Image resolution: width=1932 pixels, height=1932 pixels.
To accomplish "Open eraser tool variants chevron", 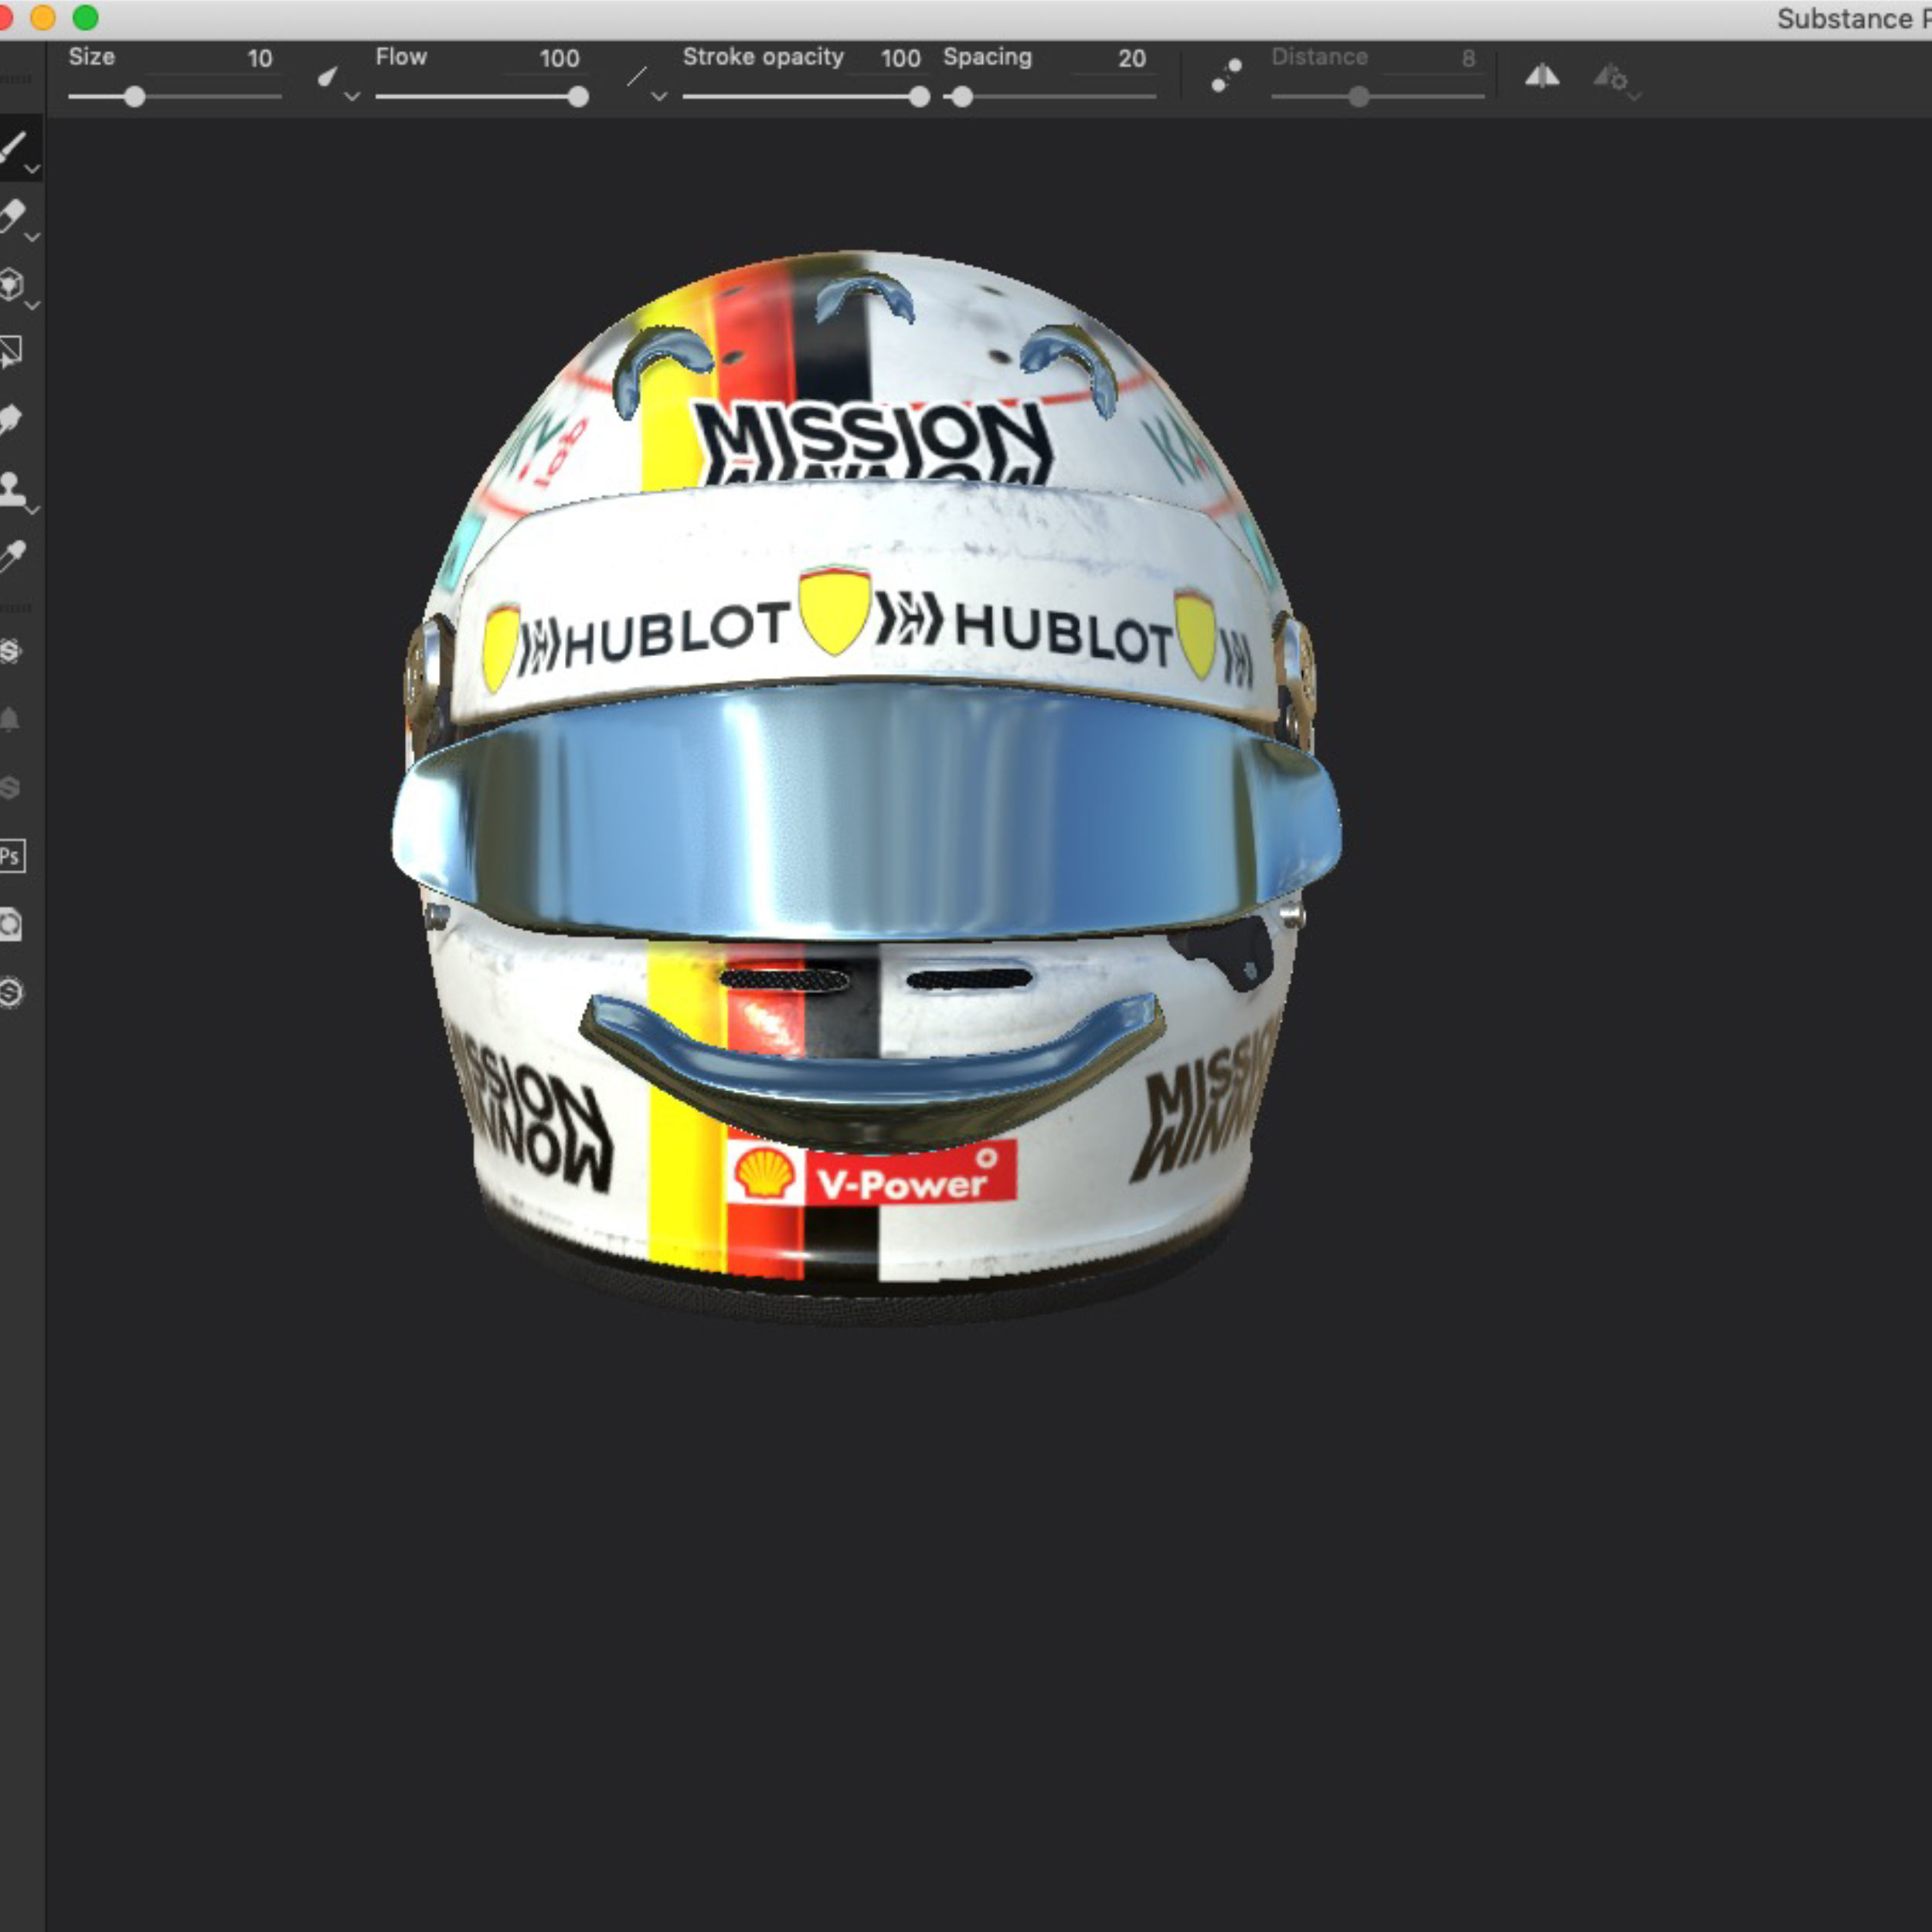I will click(32, 237).
